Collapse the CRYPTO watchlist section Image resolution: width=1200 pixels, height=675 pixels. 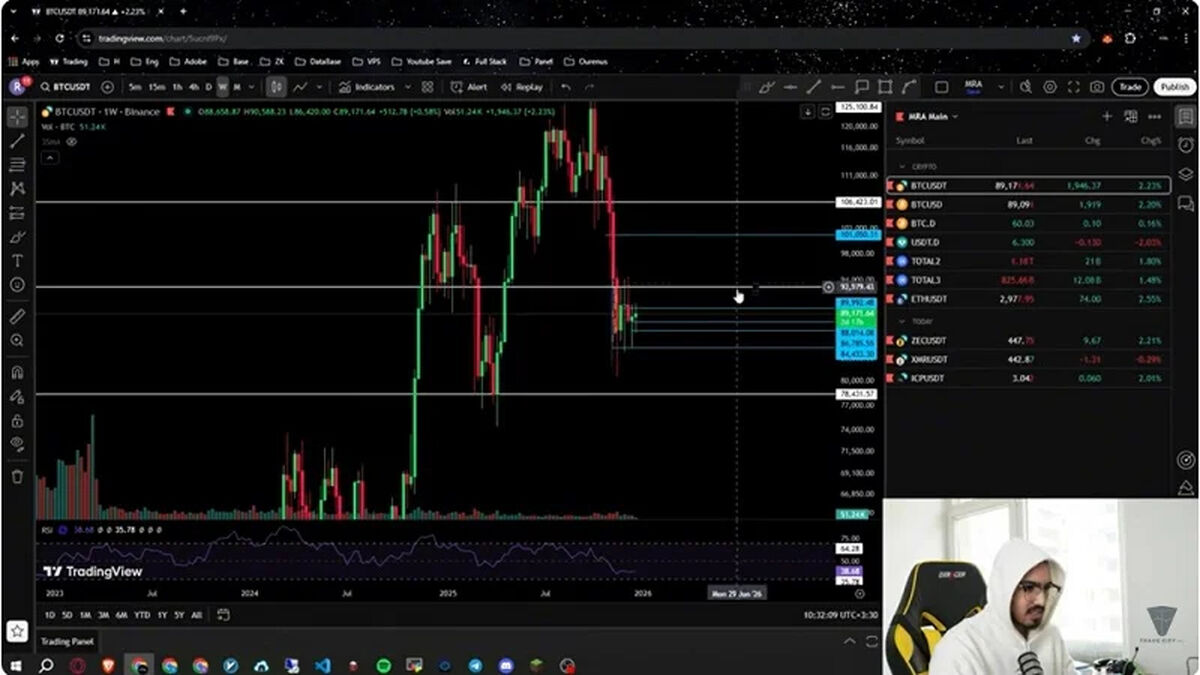coord(903,166)
